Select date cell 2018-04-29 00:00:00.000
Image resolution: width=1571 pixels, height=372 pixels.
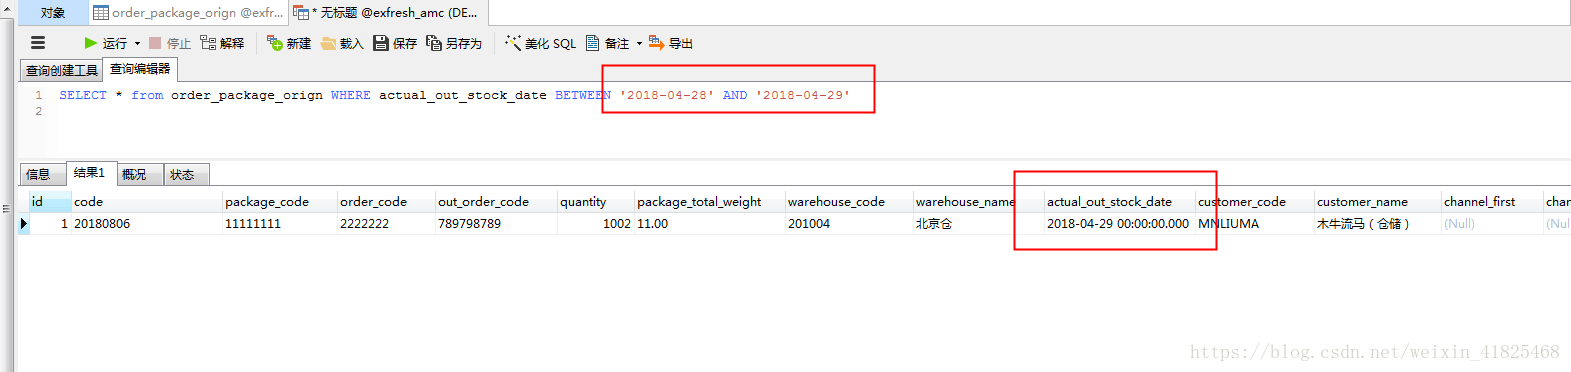[1120, 224]
